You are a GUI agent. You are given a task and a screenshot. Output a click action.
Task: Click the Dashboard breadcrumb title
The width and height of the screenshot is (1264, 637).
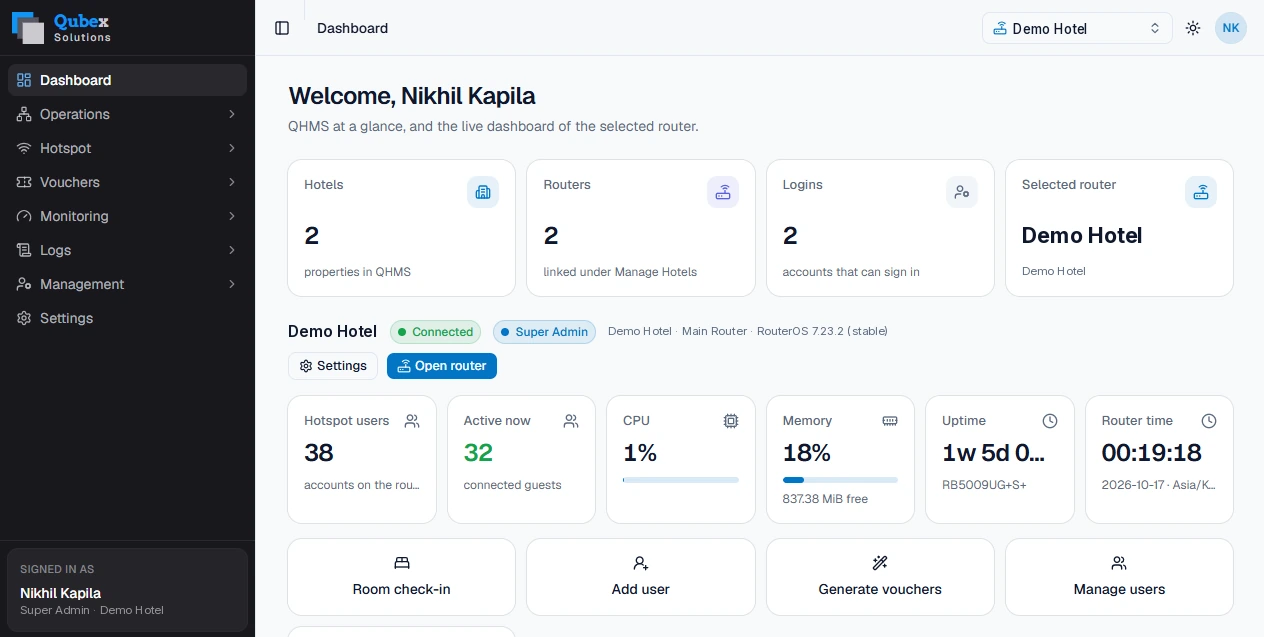[x=352, y=28]
